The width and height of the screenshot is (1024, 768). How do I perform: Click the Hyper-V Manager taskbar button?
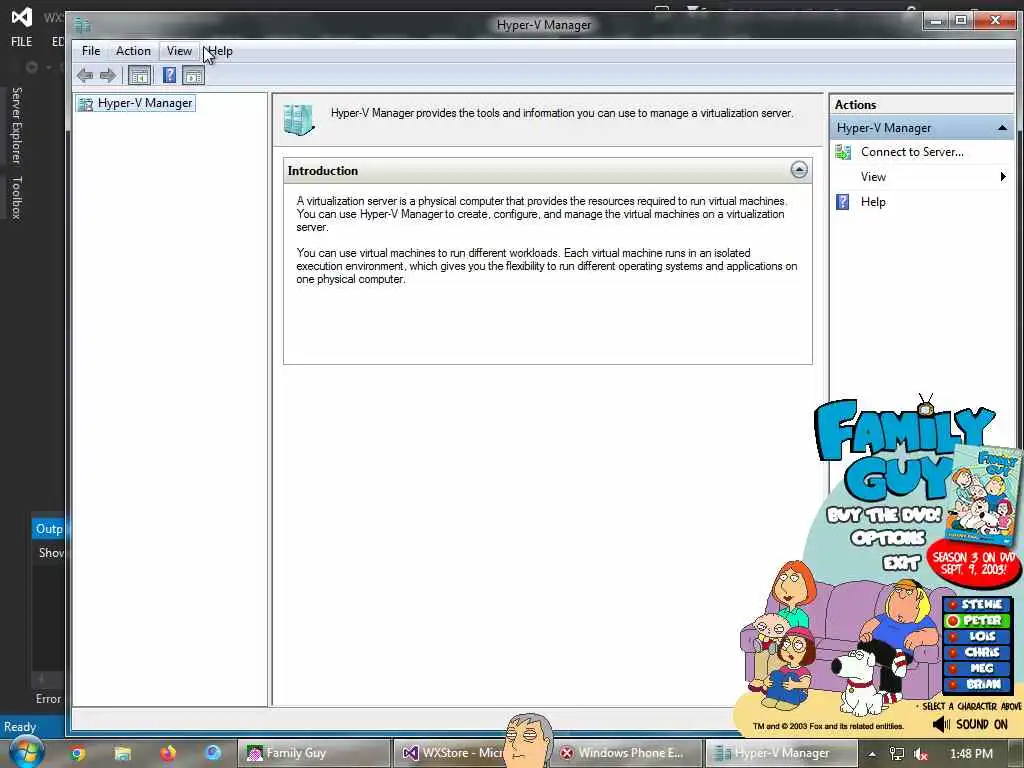781,754
